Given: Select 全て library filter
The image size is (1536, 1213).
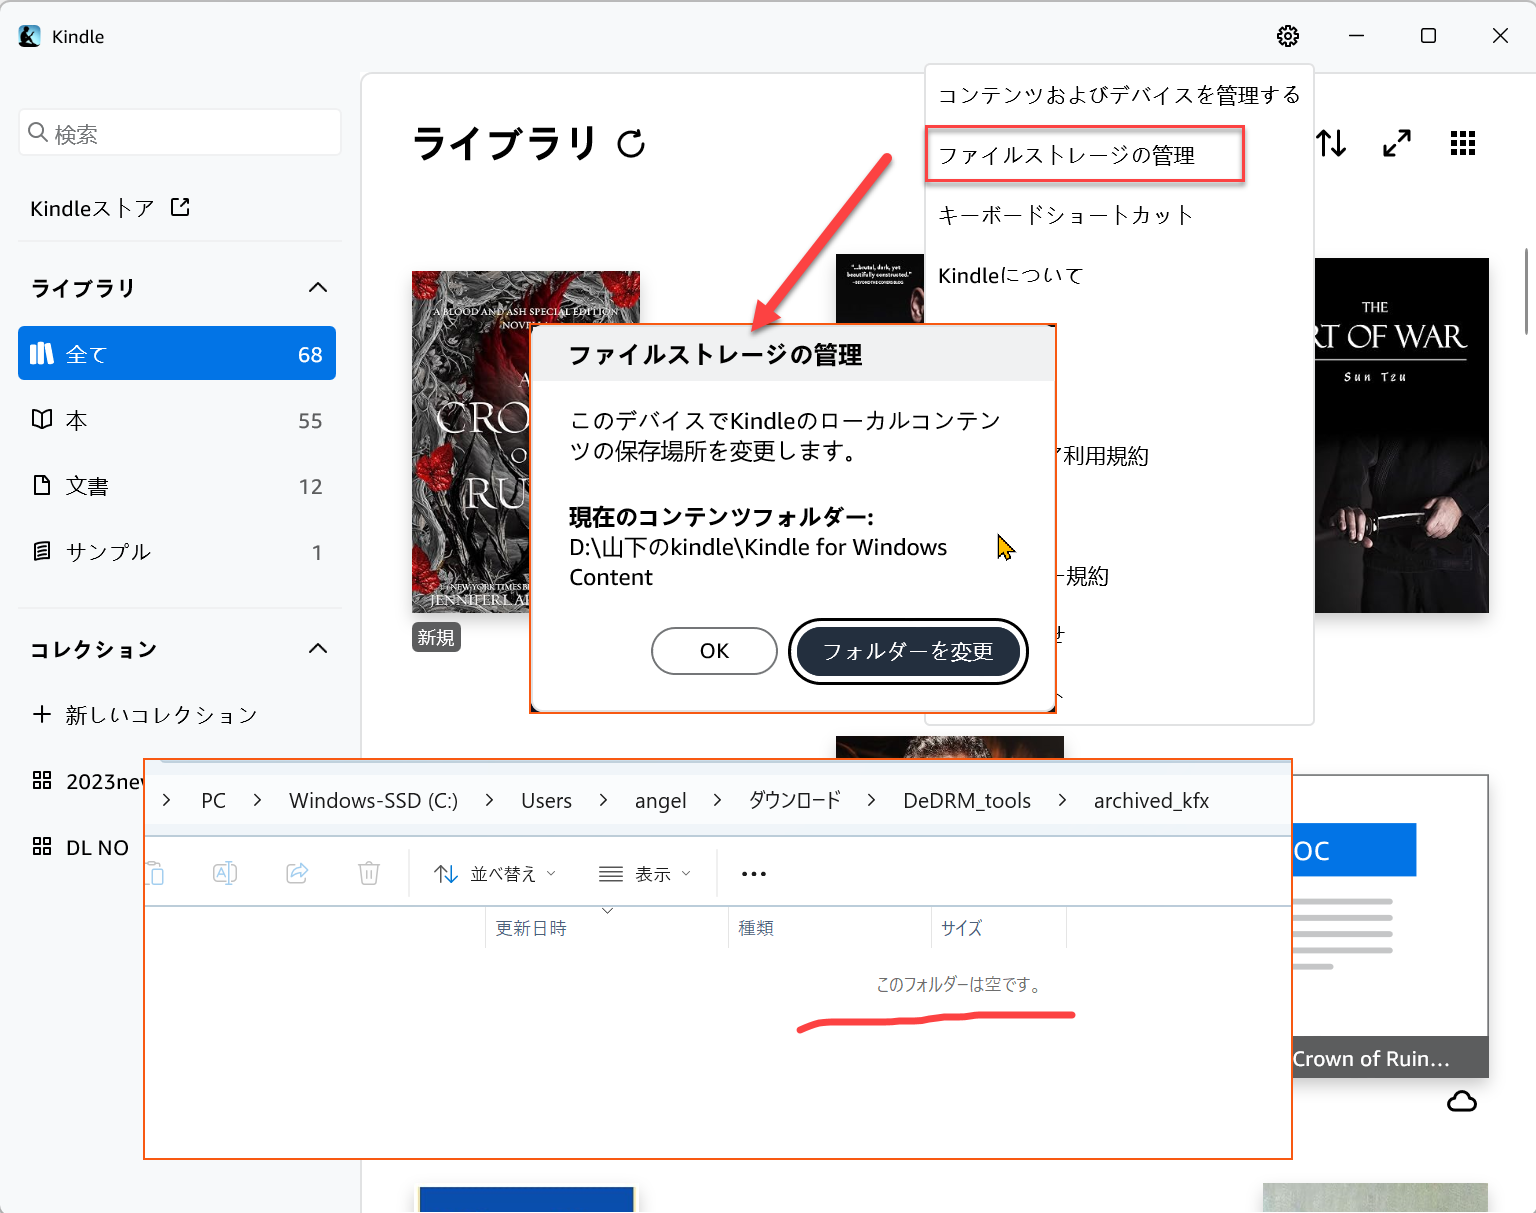Looking at the screenshot, I should (177, 353).
